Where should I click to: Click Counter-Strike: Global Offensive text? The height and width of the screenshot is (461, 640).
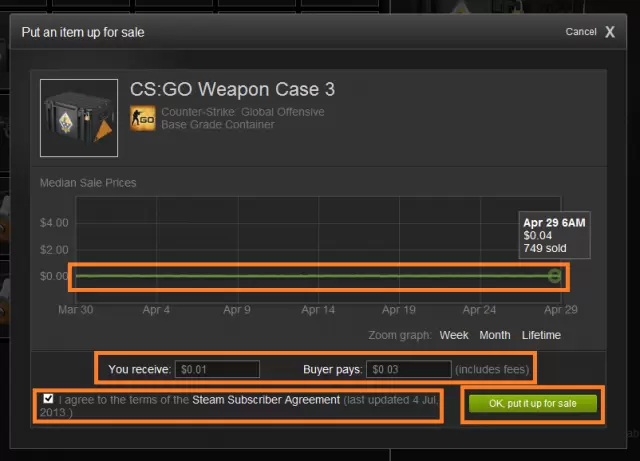pyautogui.click(x=242, y=112)
